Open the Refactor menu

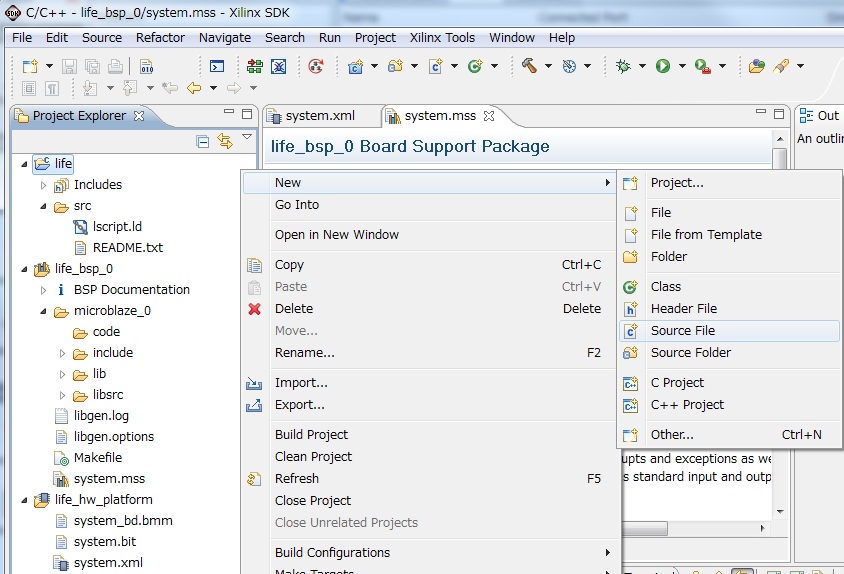(160, 38)
